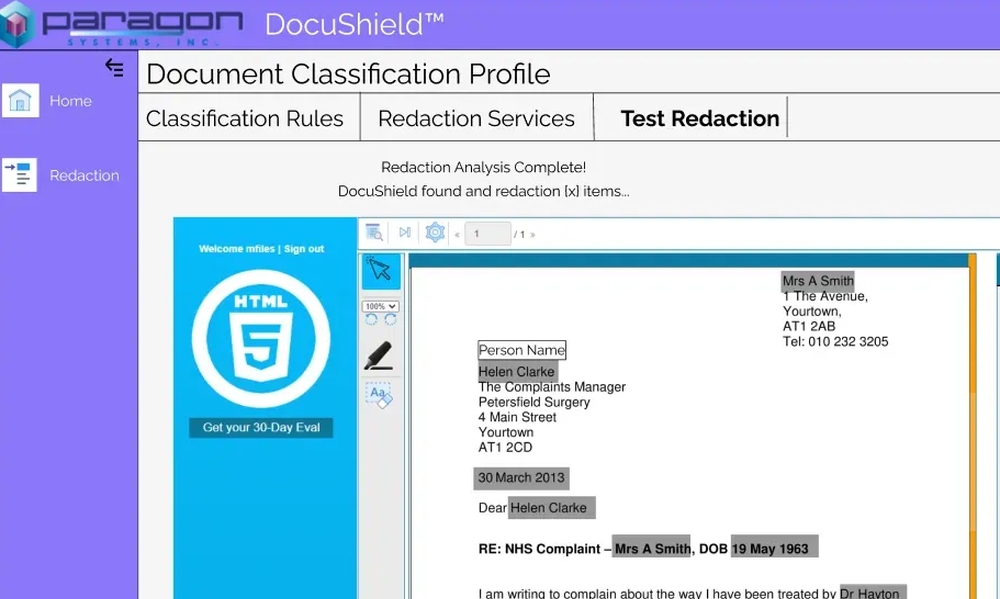Select the text redaction eraser tool

click(379, 395)
